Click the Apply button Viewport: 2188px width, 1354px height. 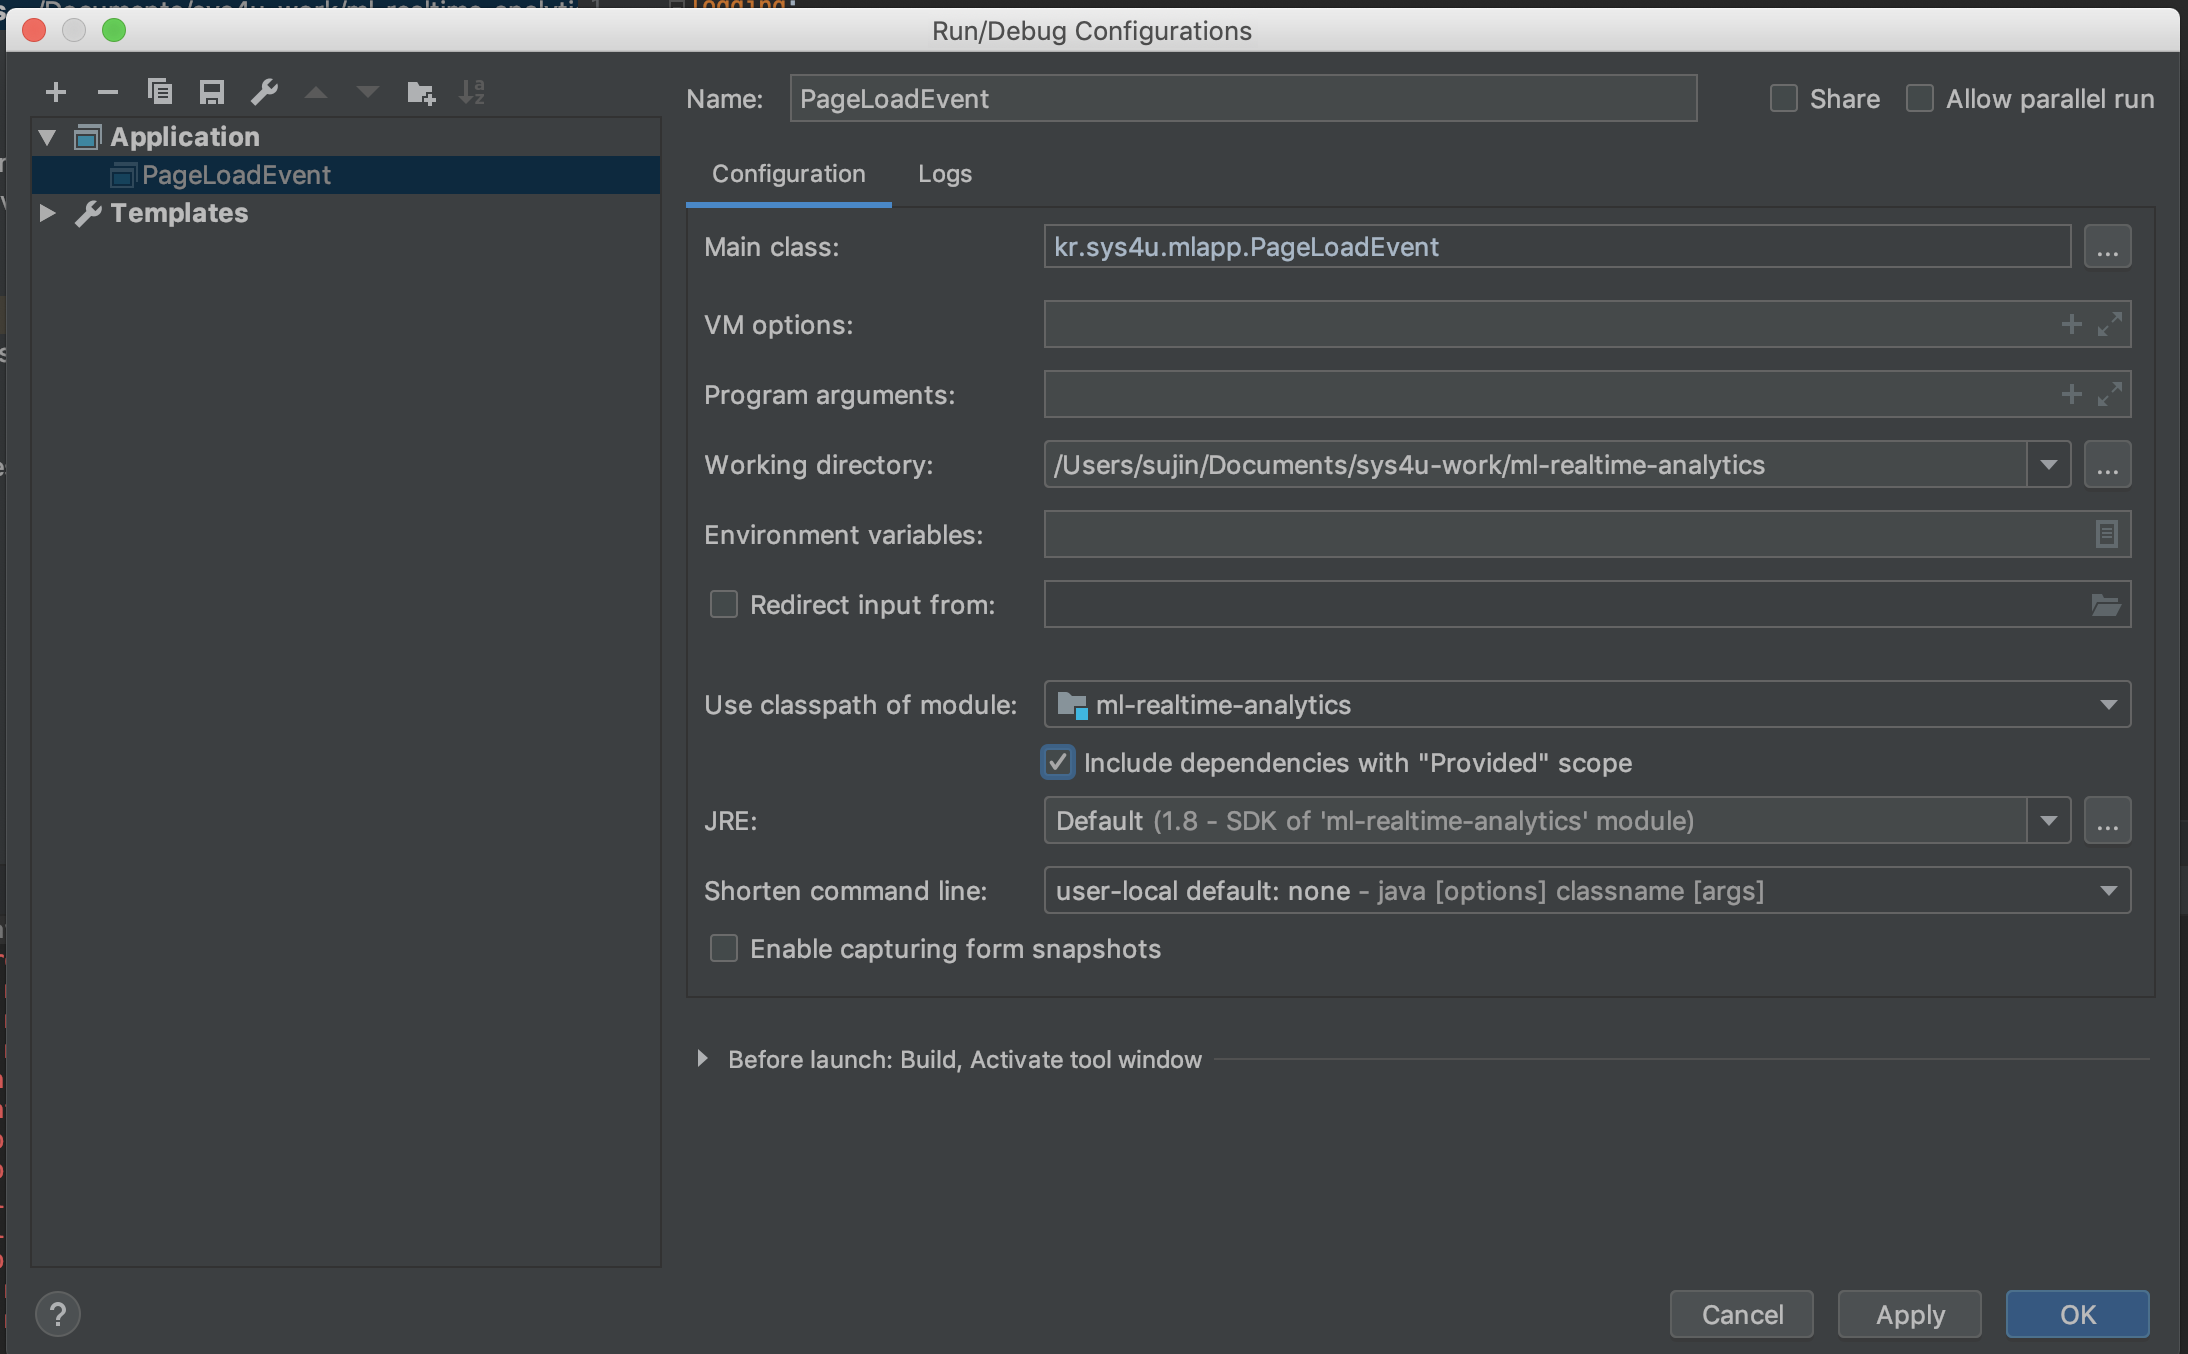pos(1909,1314)
